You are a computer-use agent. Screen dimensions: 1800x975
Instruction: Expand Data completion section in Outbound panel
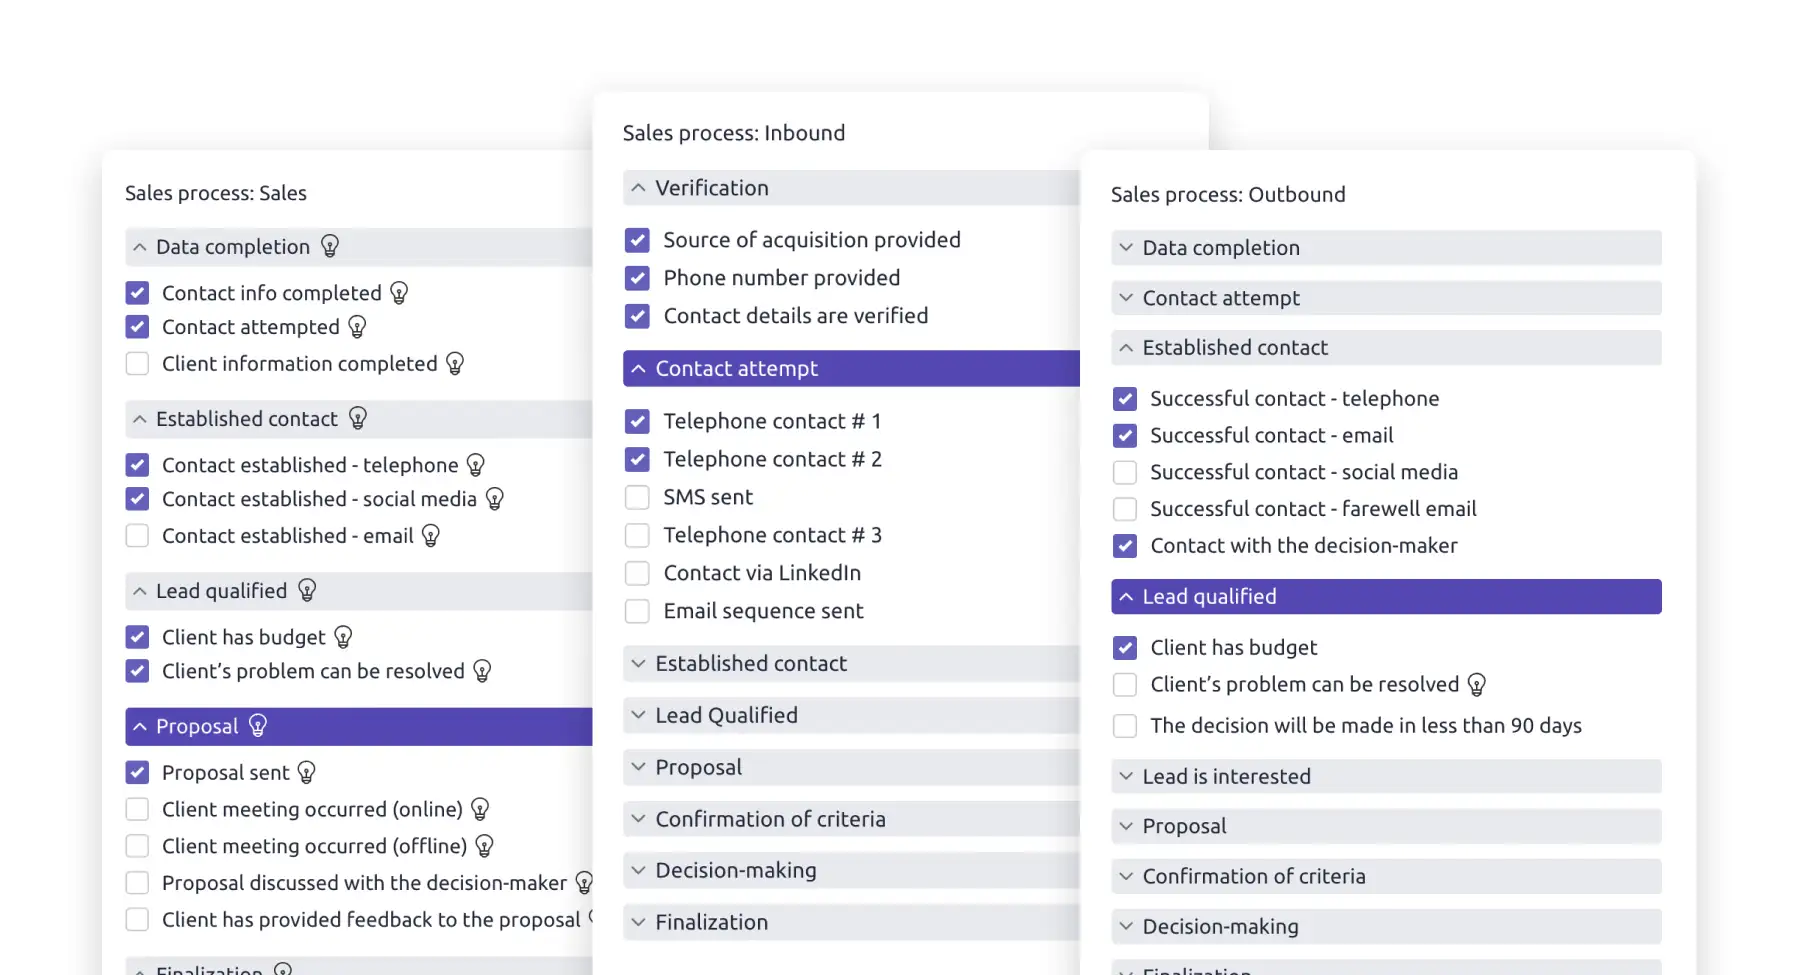coord(1386,248)
